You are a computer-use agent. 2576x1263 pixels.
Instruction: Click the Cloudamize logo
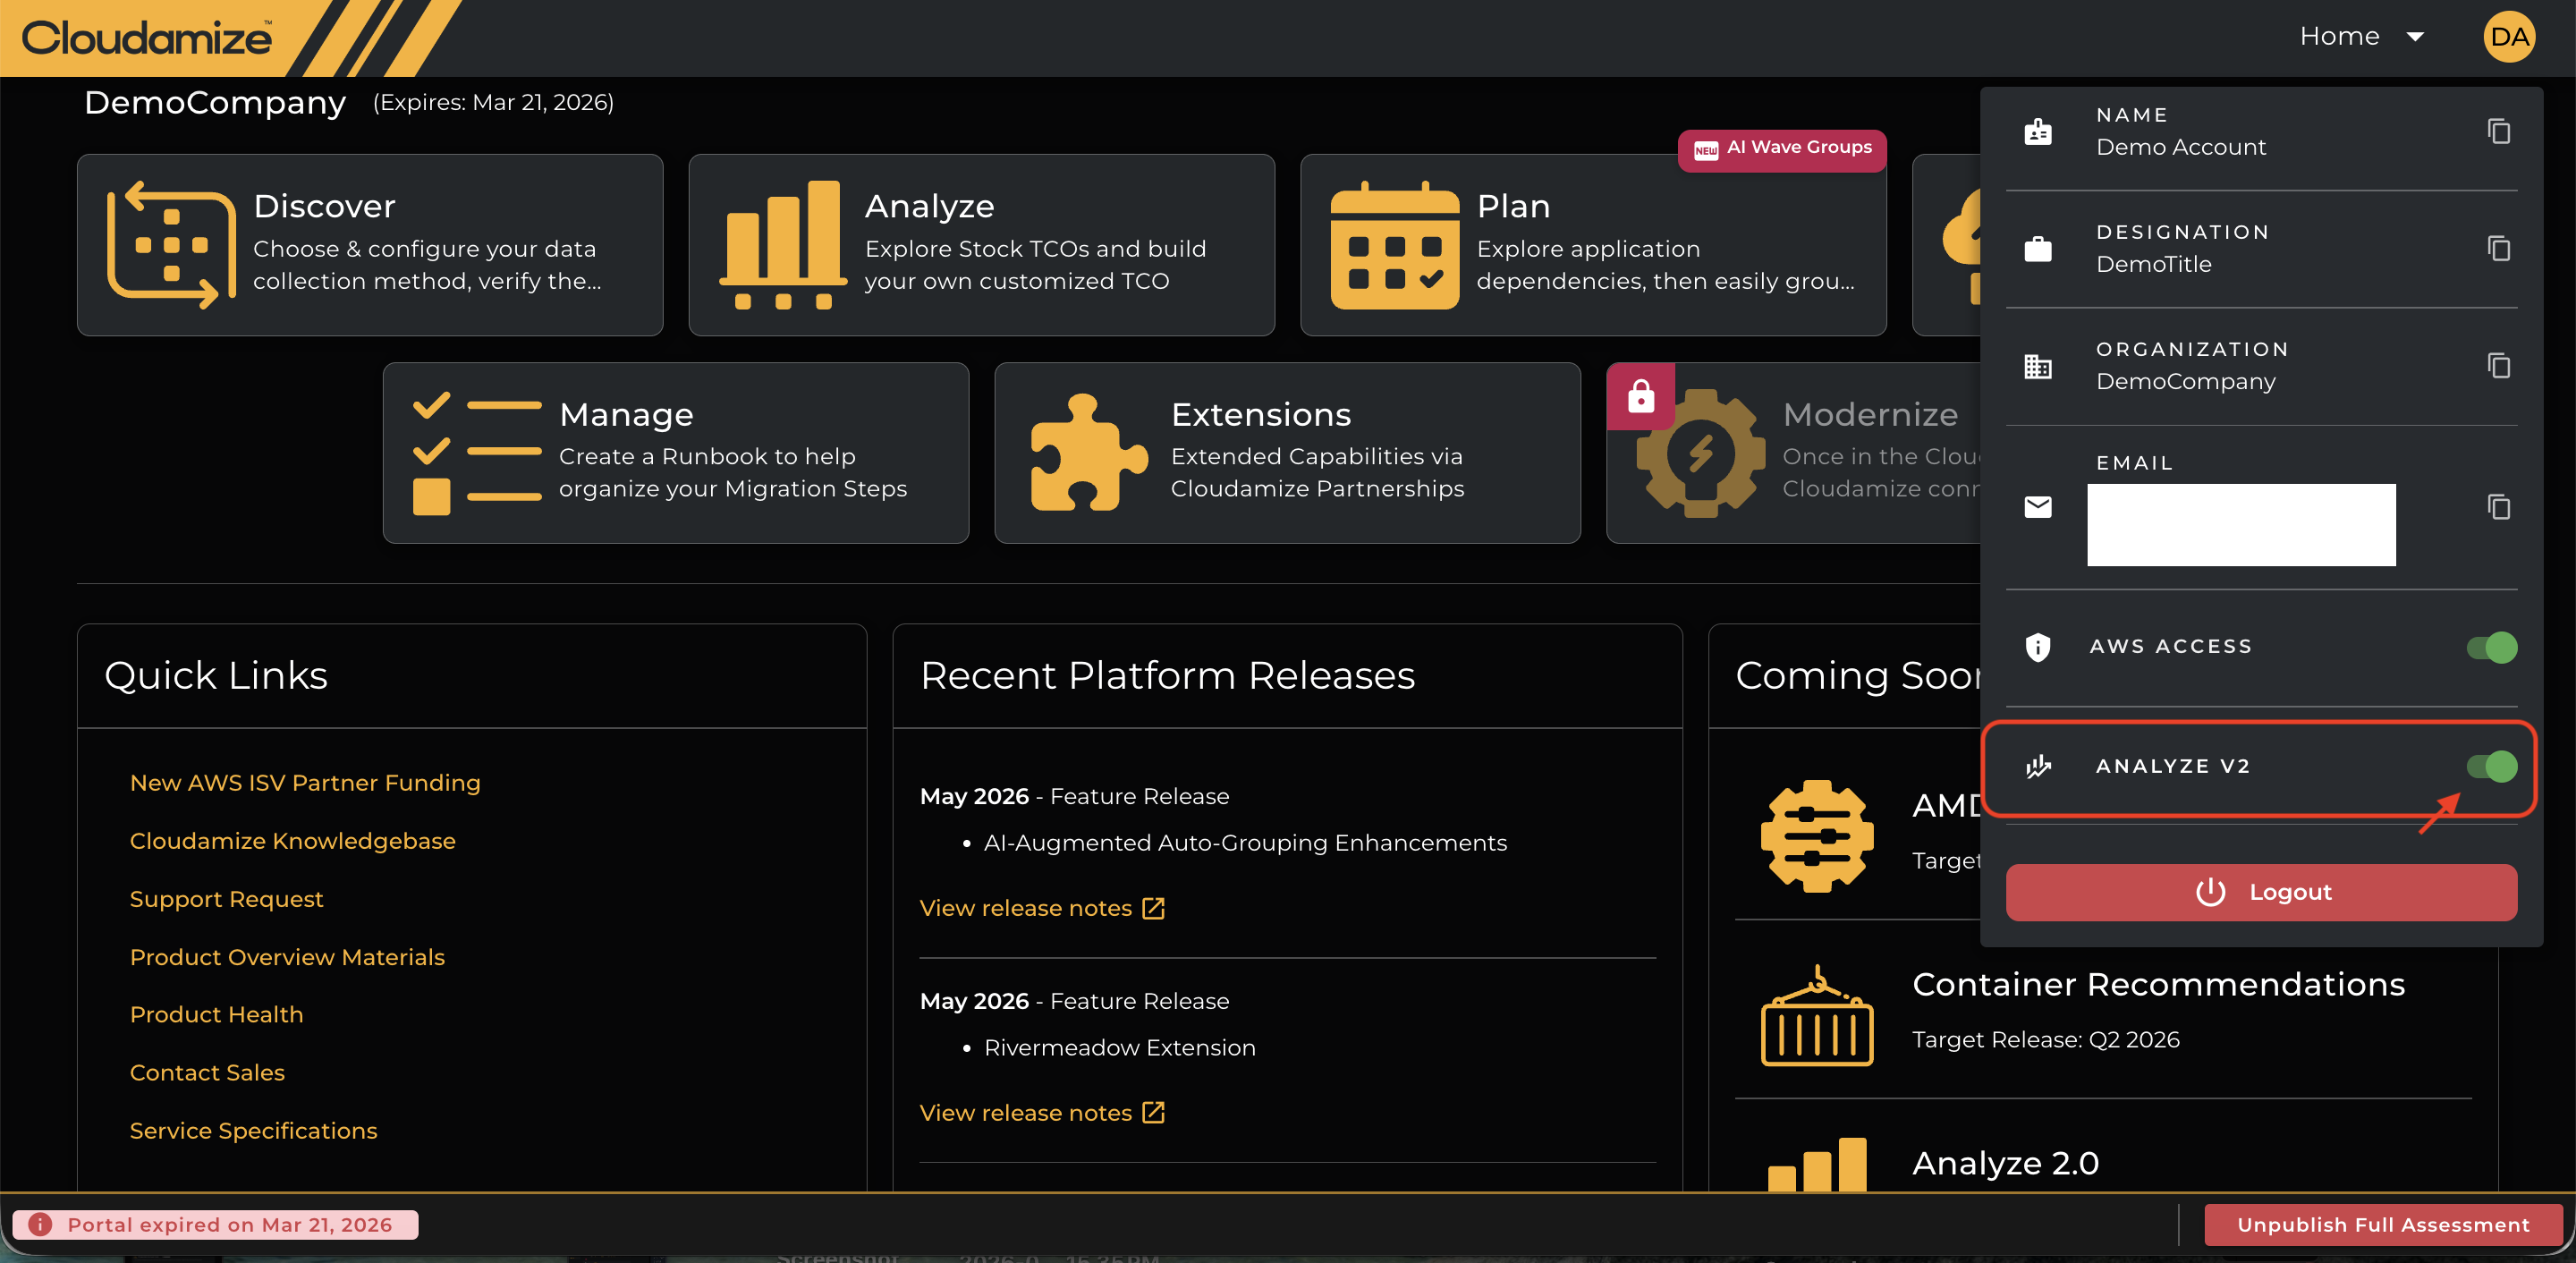pyautogui.click(x=147, y=38)
